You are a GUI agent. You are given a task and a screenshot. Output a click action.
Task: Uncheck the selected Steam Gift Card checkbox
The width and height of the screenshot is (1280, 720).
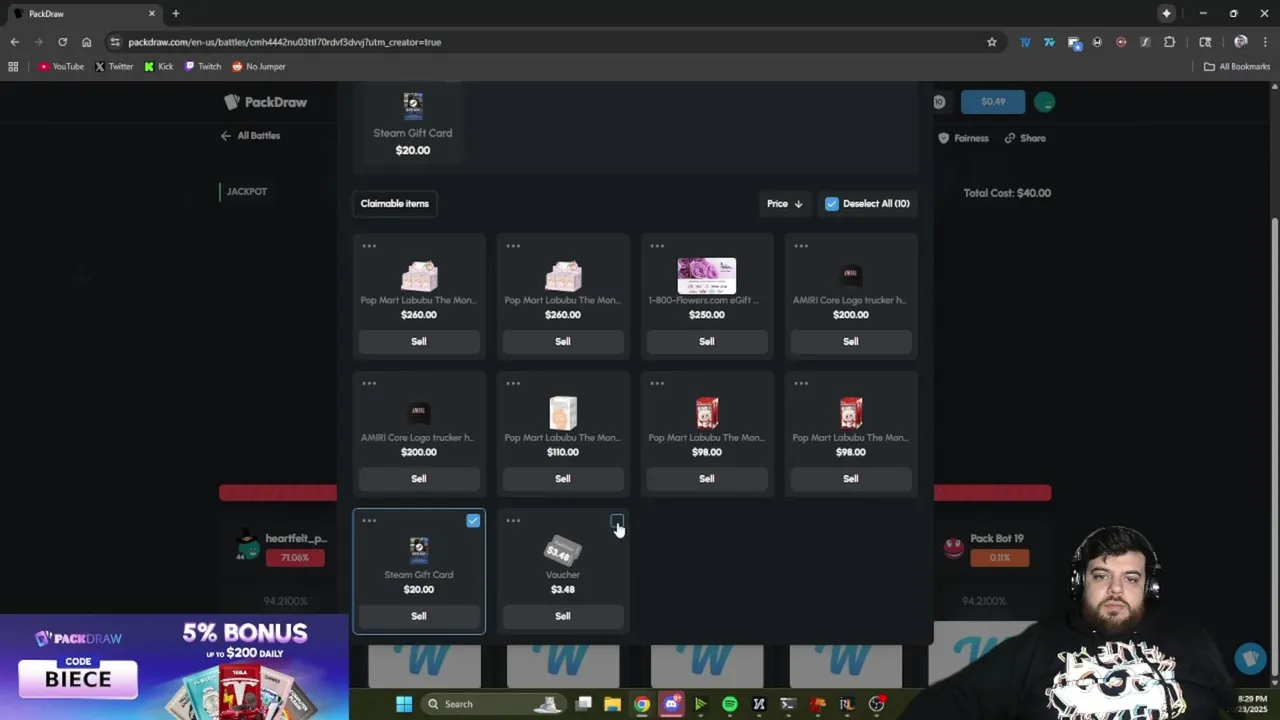(x=473, y=521)
